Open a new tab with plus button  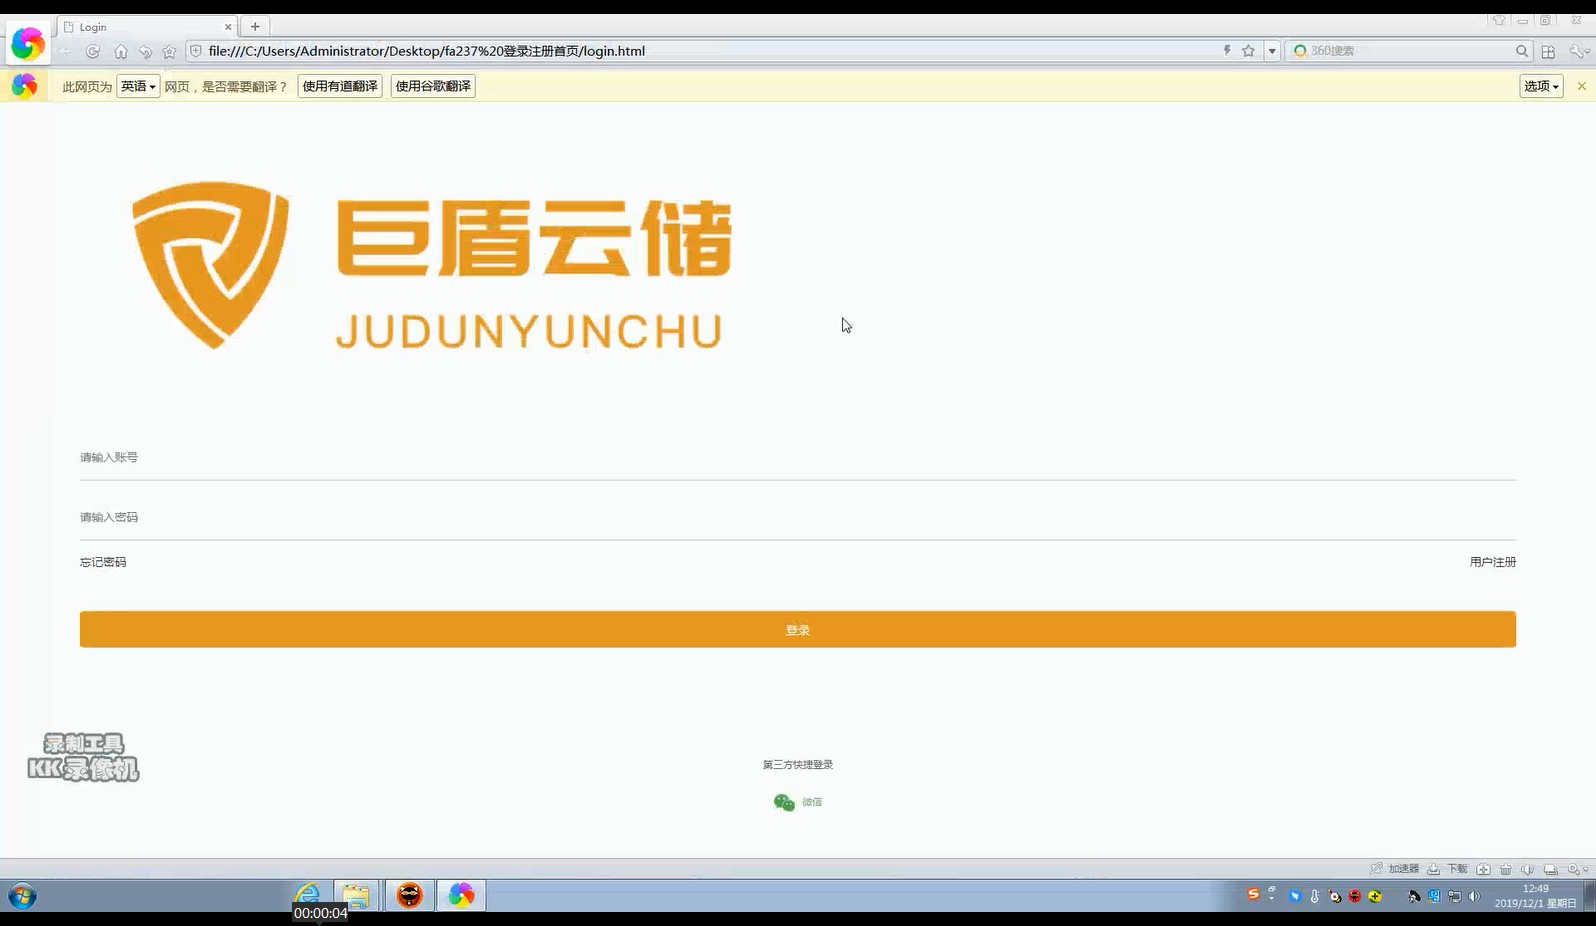click(255, 27)
